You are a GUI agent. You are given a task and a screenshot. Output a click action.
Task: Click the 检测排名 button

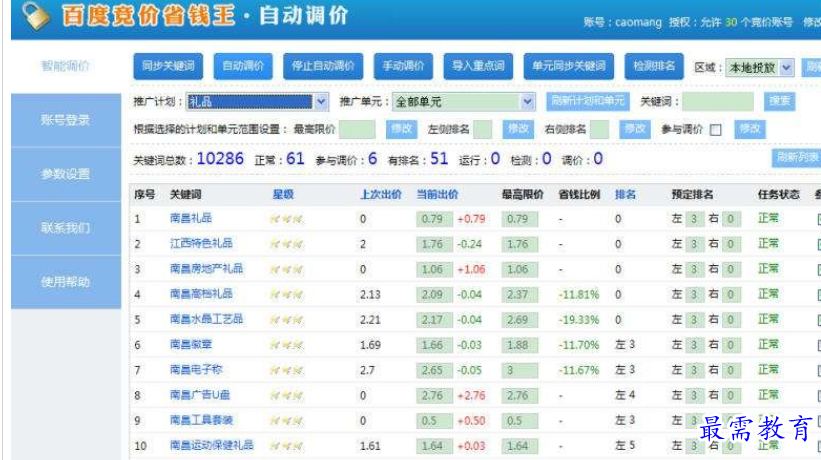coord(654,66)
